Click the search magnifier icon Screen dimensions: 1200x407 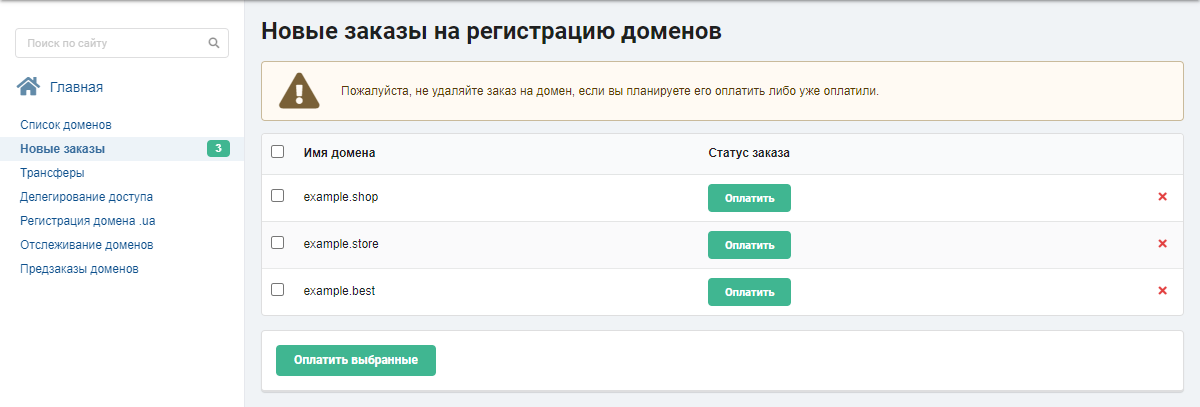(x=213, y=44)
